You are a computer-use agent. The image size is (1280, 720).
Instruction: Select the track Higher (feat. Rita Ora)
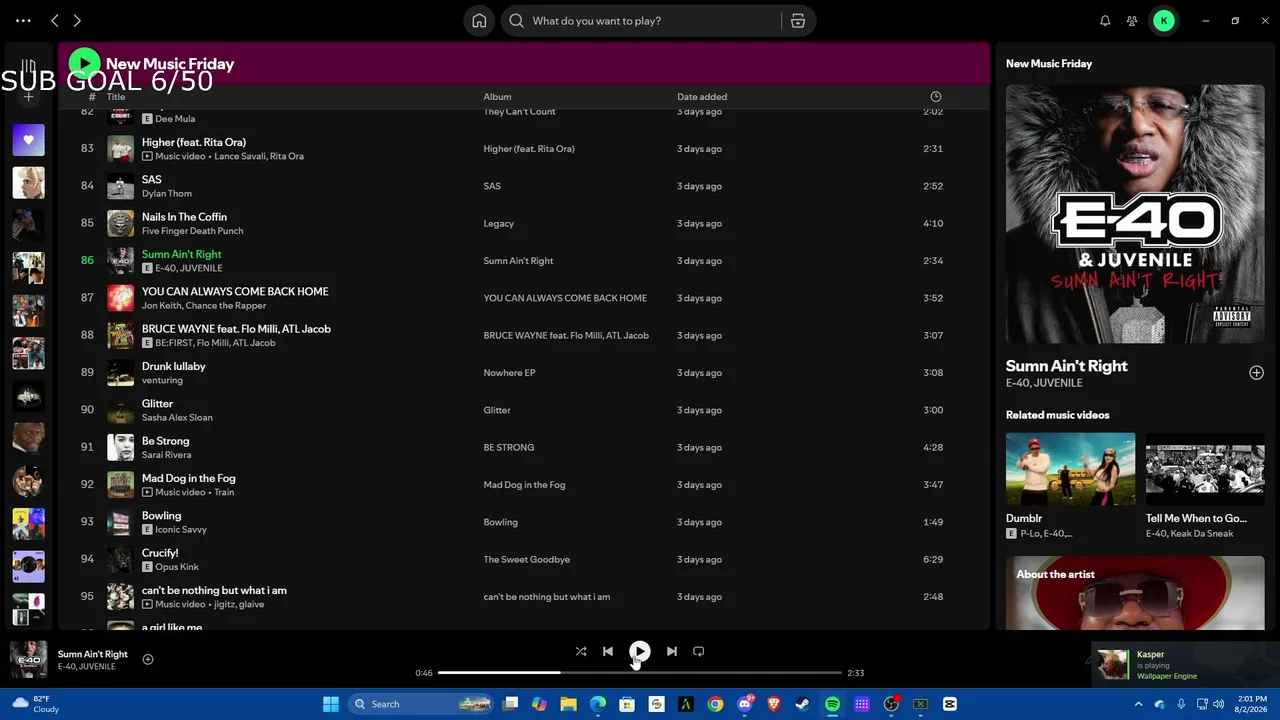(194, 142)
